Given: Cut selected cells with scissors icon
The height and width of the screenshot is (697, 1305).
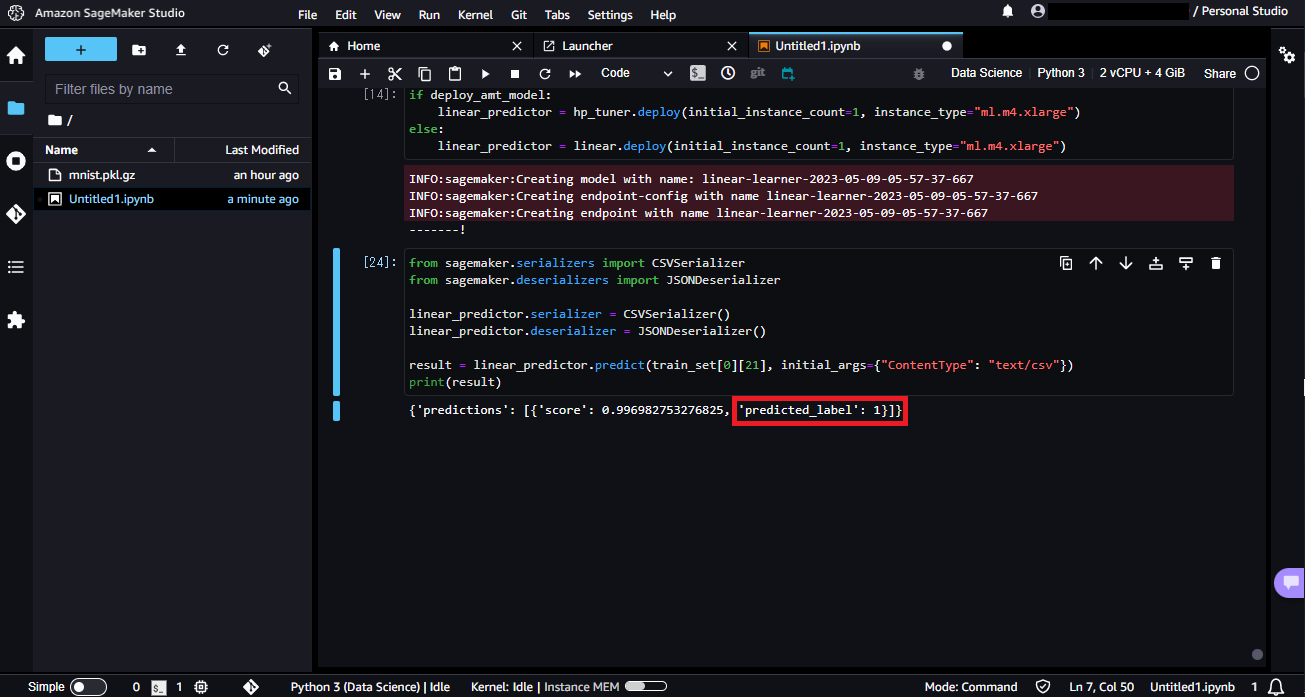Looking at the screenshot, I should [x=395, y=74].
